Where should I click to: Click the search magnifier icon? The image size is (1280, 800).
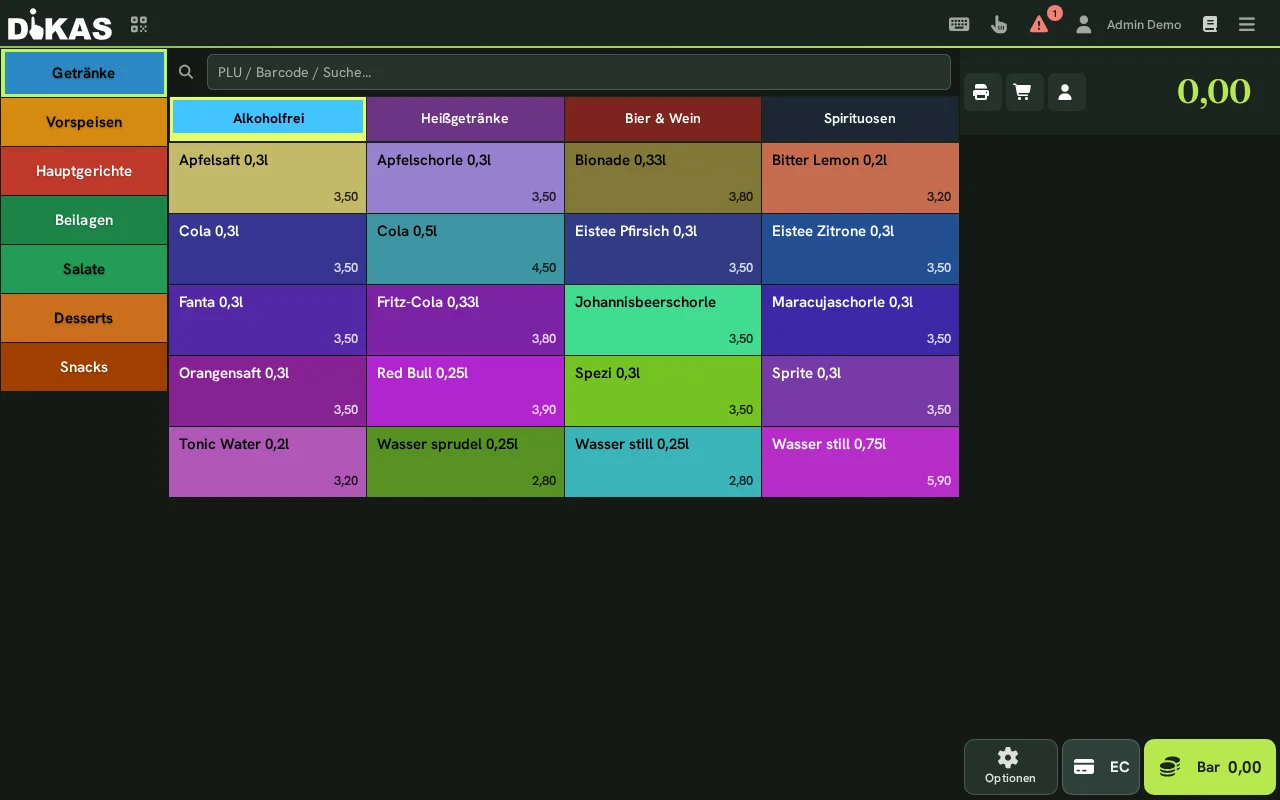point(186,72)
